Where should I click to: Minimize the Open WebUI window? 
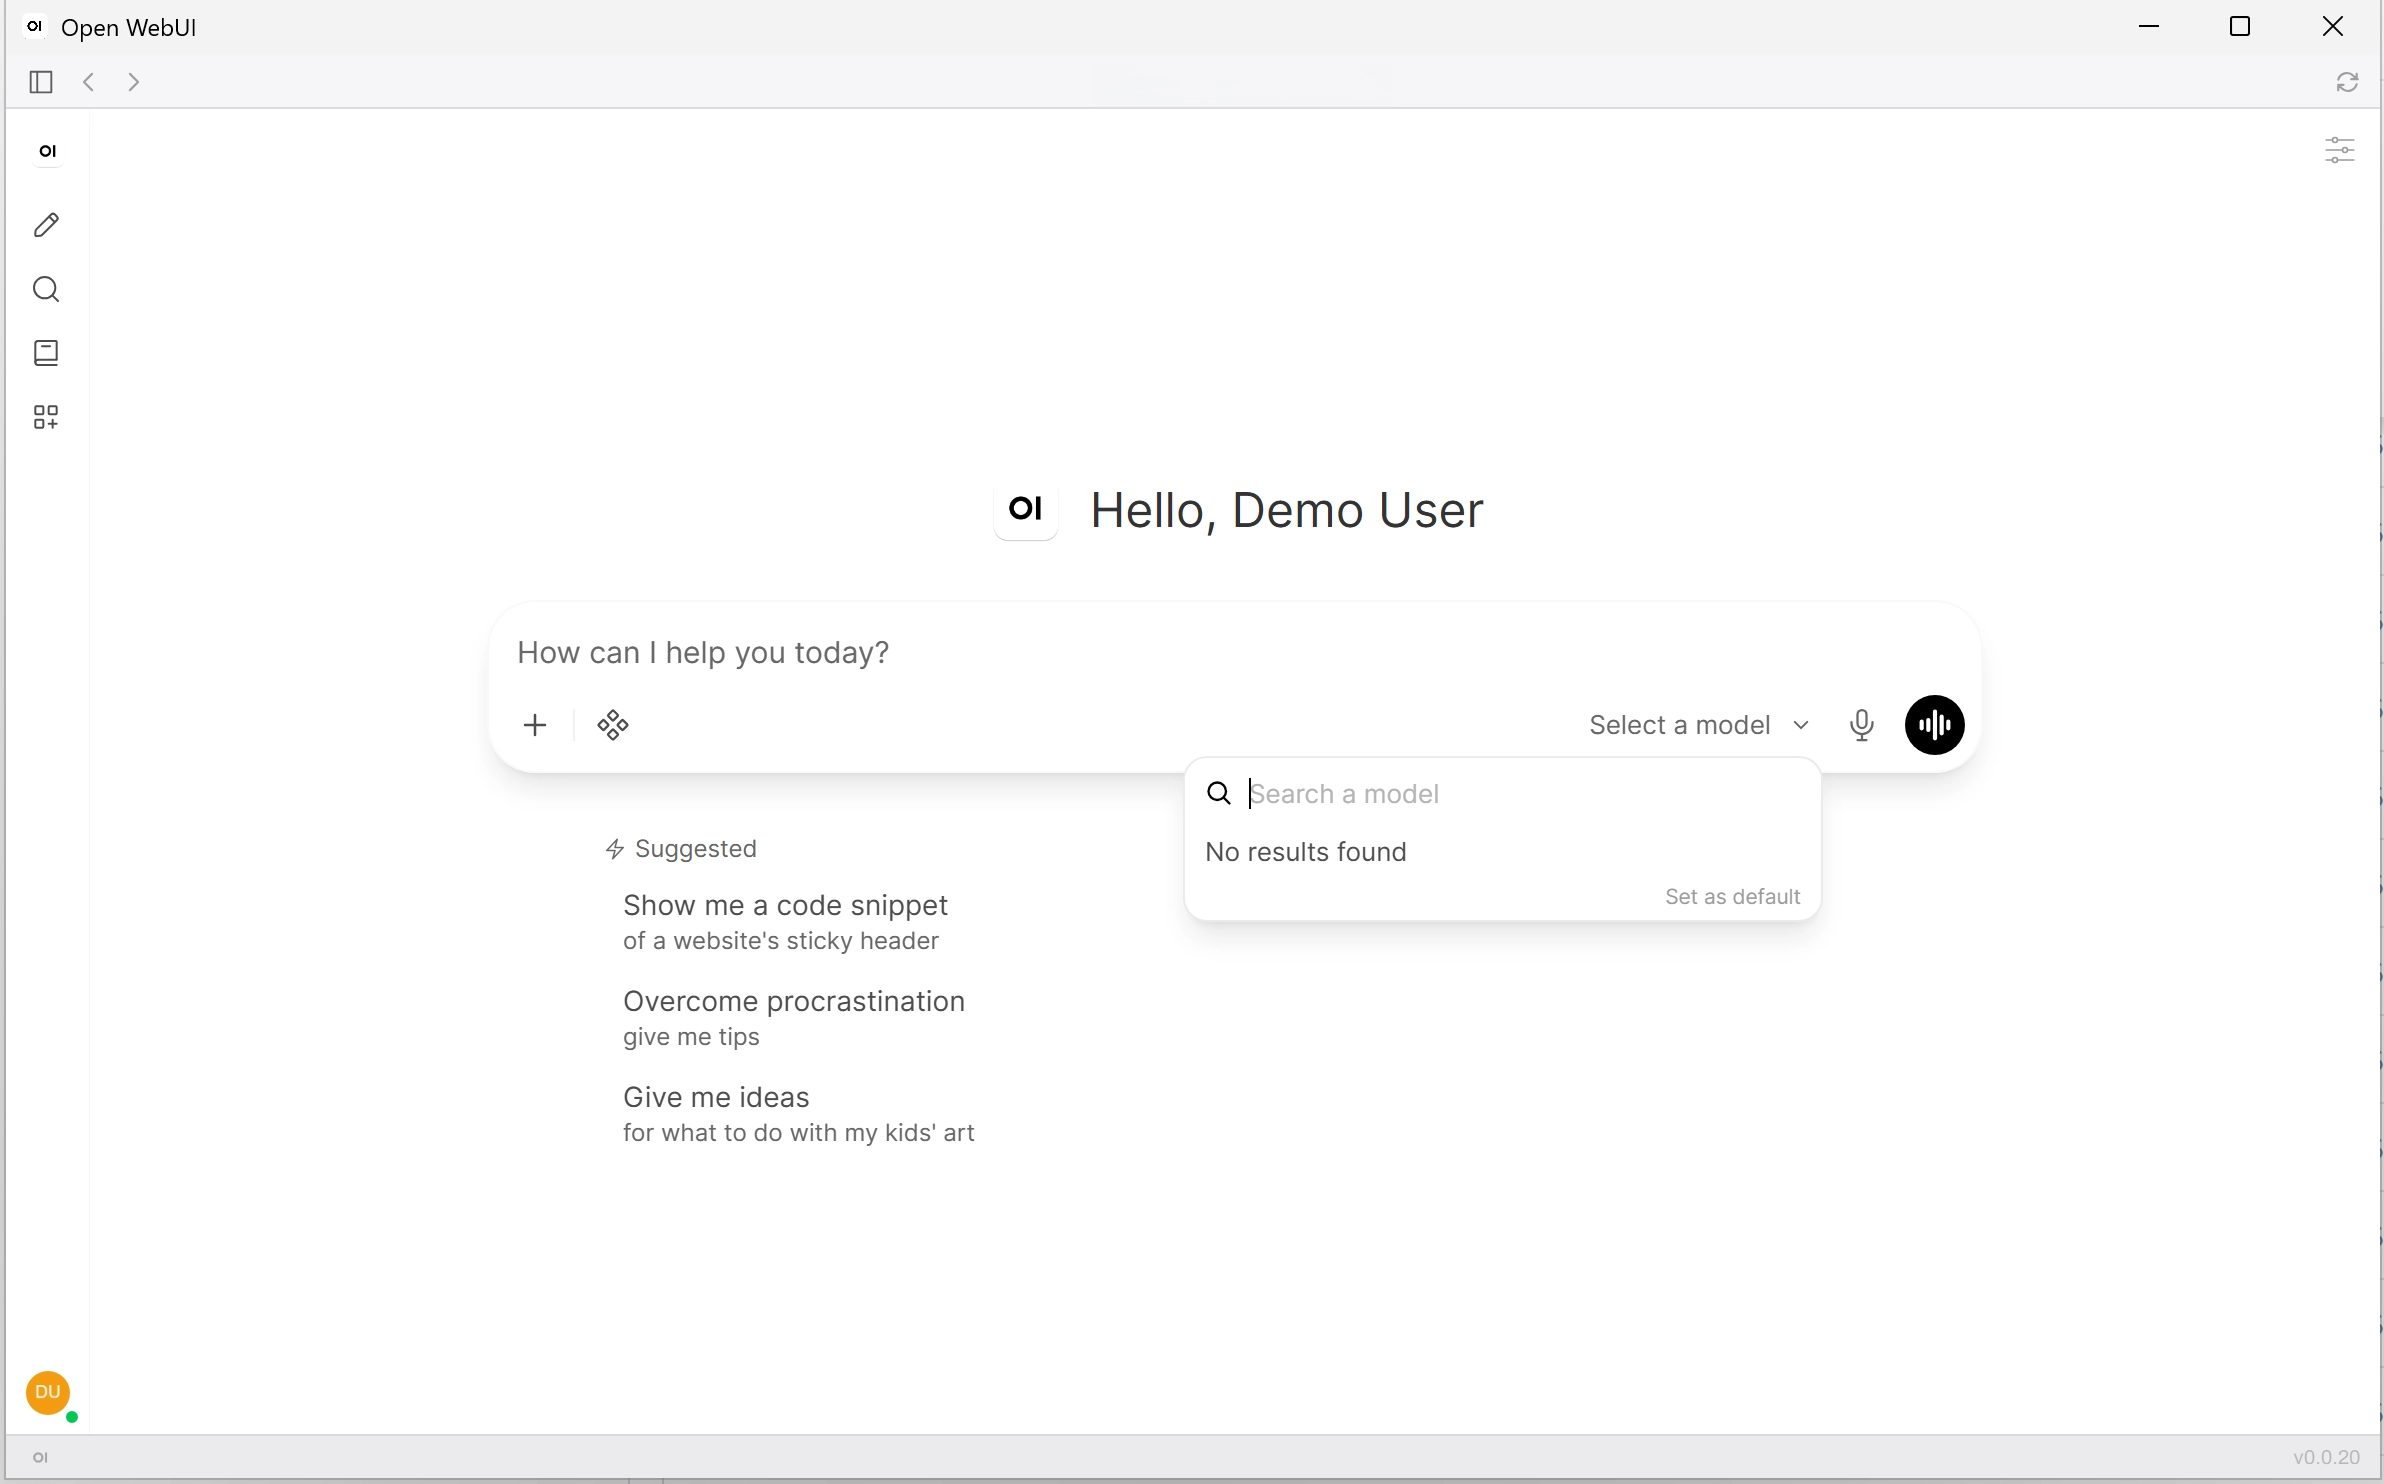[2150, 27]
